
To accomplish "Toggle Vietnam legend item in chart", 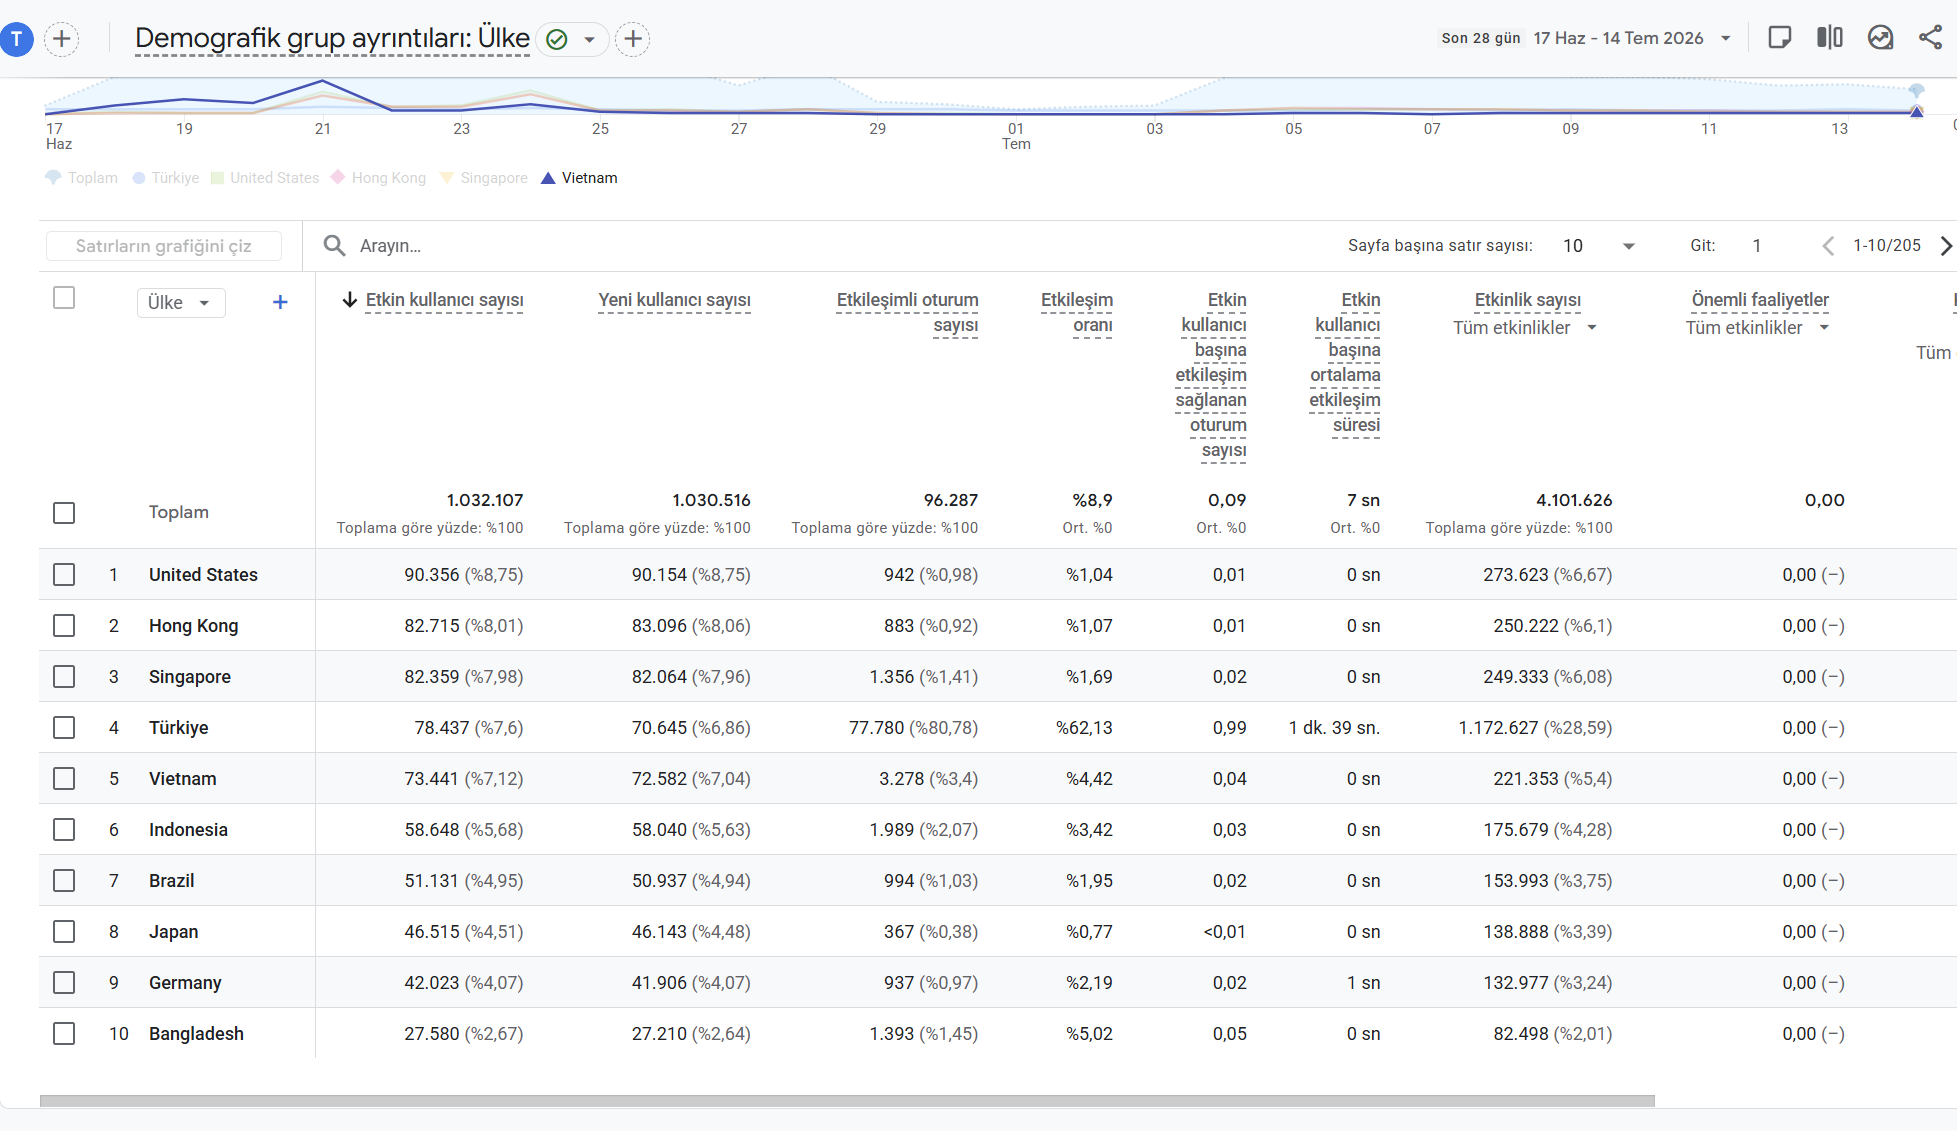I will tap(579, 178).
